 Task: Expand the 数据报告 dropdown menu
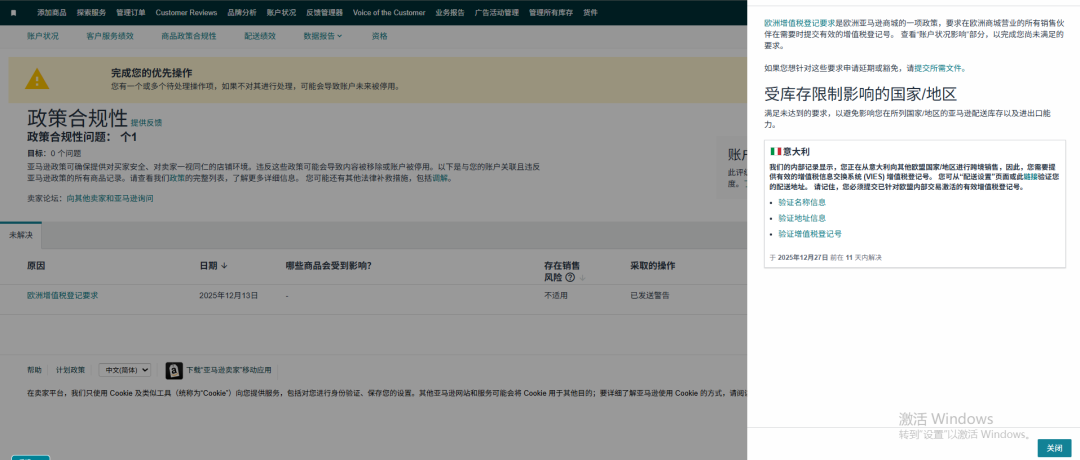(322, 36)
